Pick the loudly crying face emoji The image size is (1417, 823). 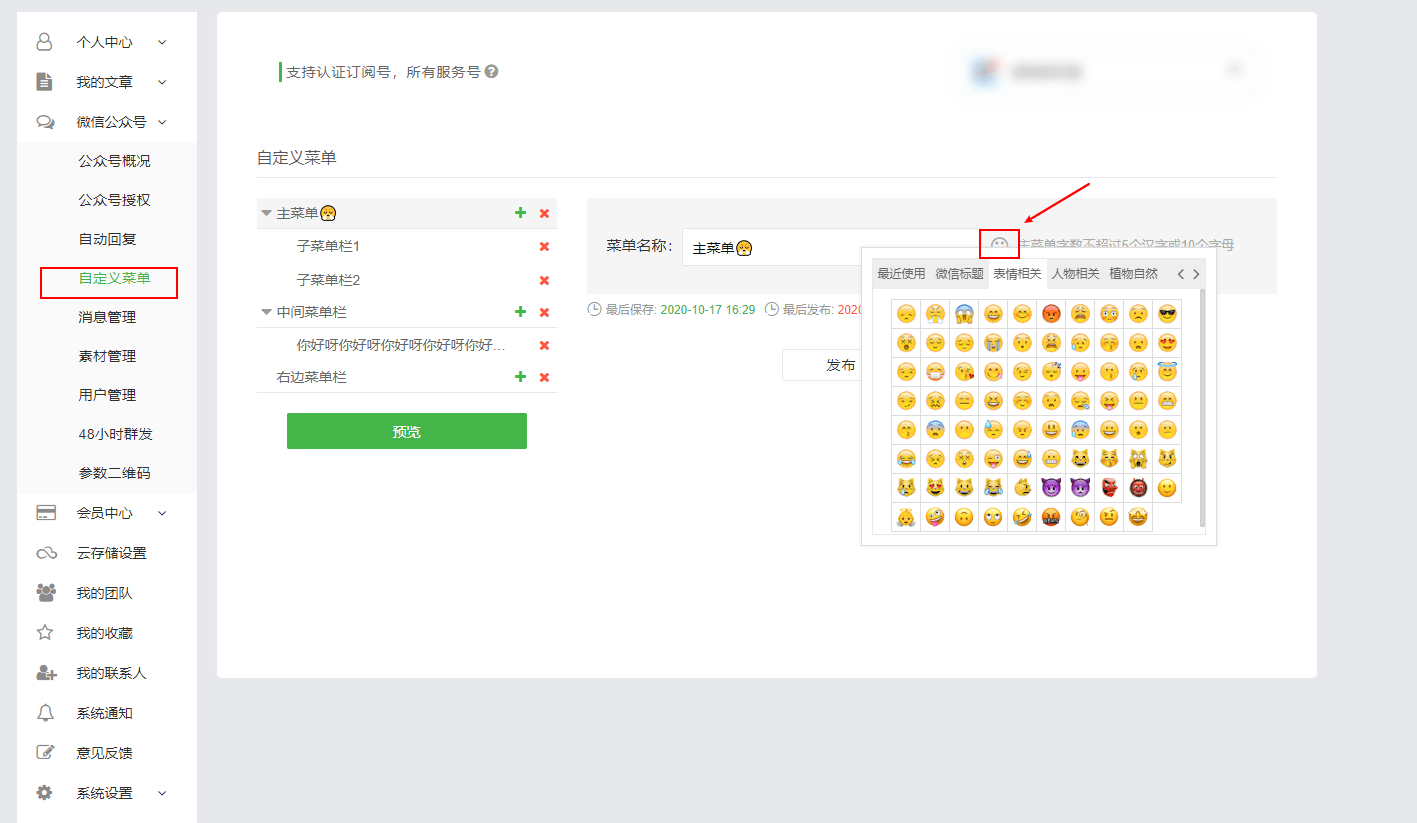(993, 342)
